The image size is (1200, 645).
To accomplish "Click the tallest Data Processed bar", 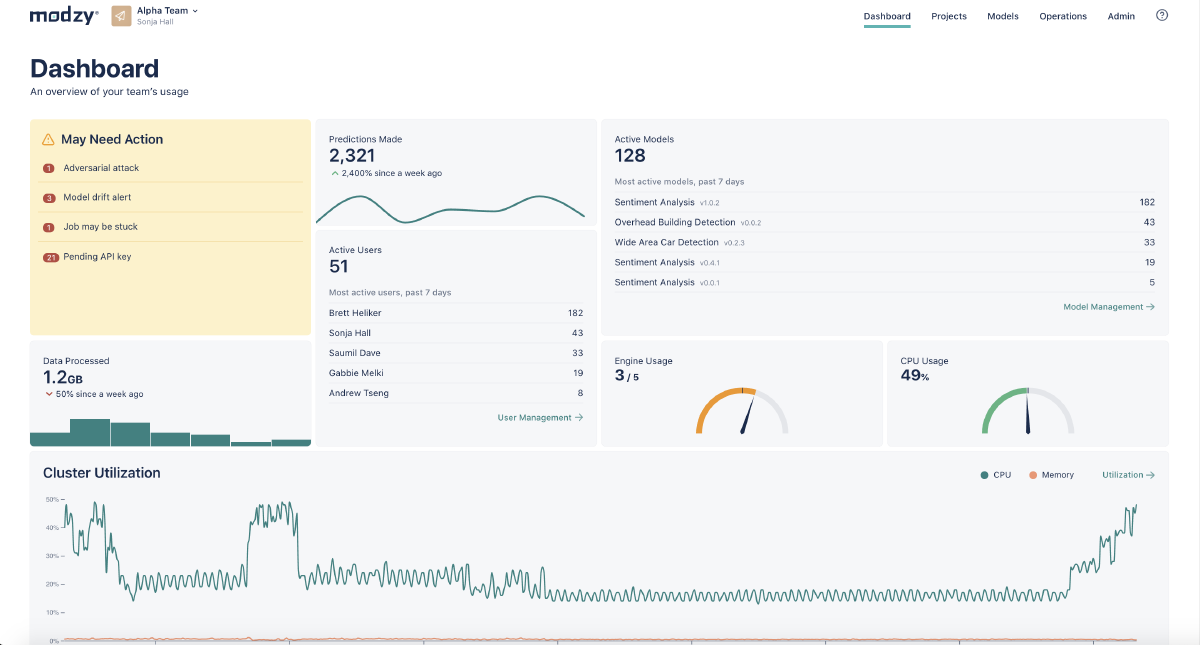I will pyautogui.click(x=90, y=432).
